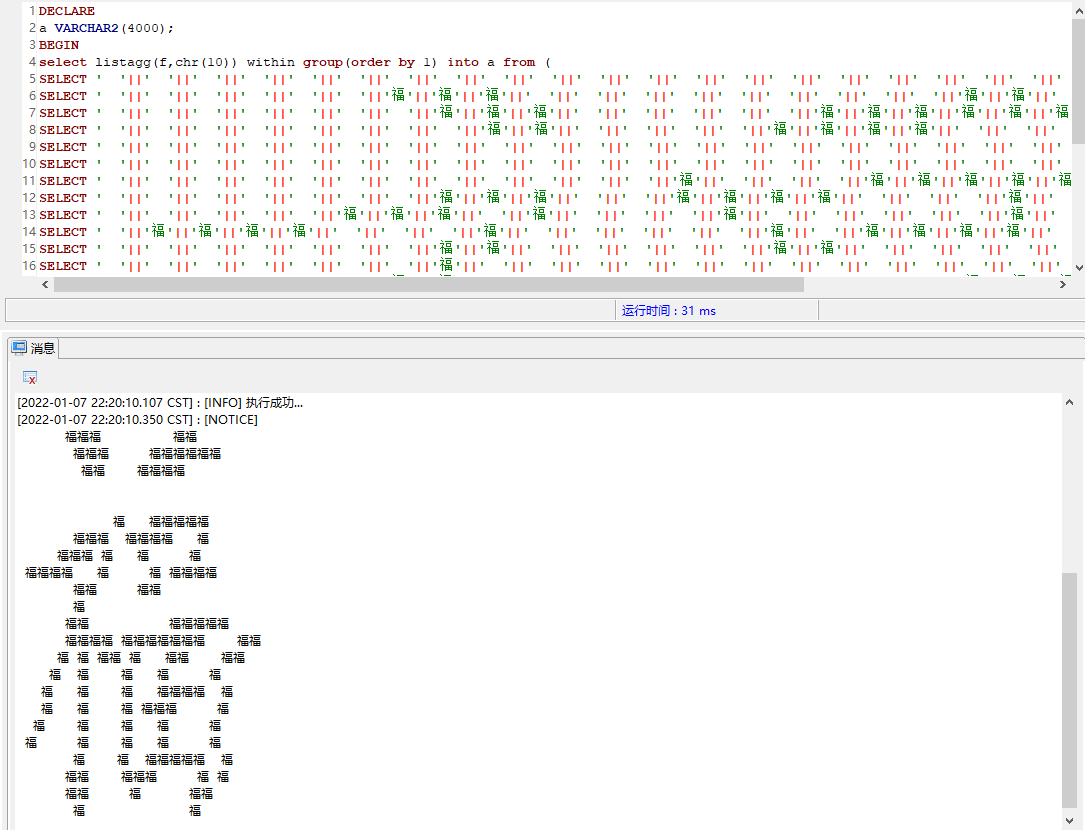1085x830 pixels.
Task: Click the editor horizontal scrollbar thumb
Action: point(429,285)
